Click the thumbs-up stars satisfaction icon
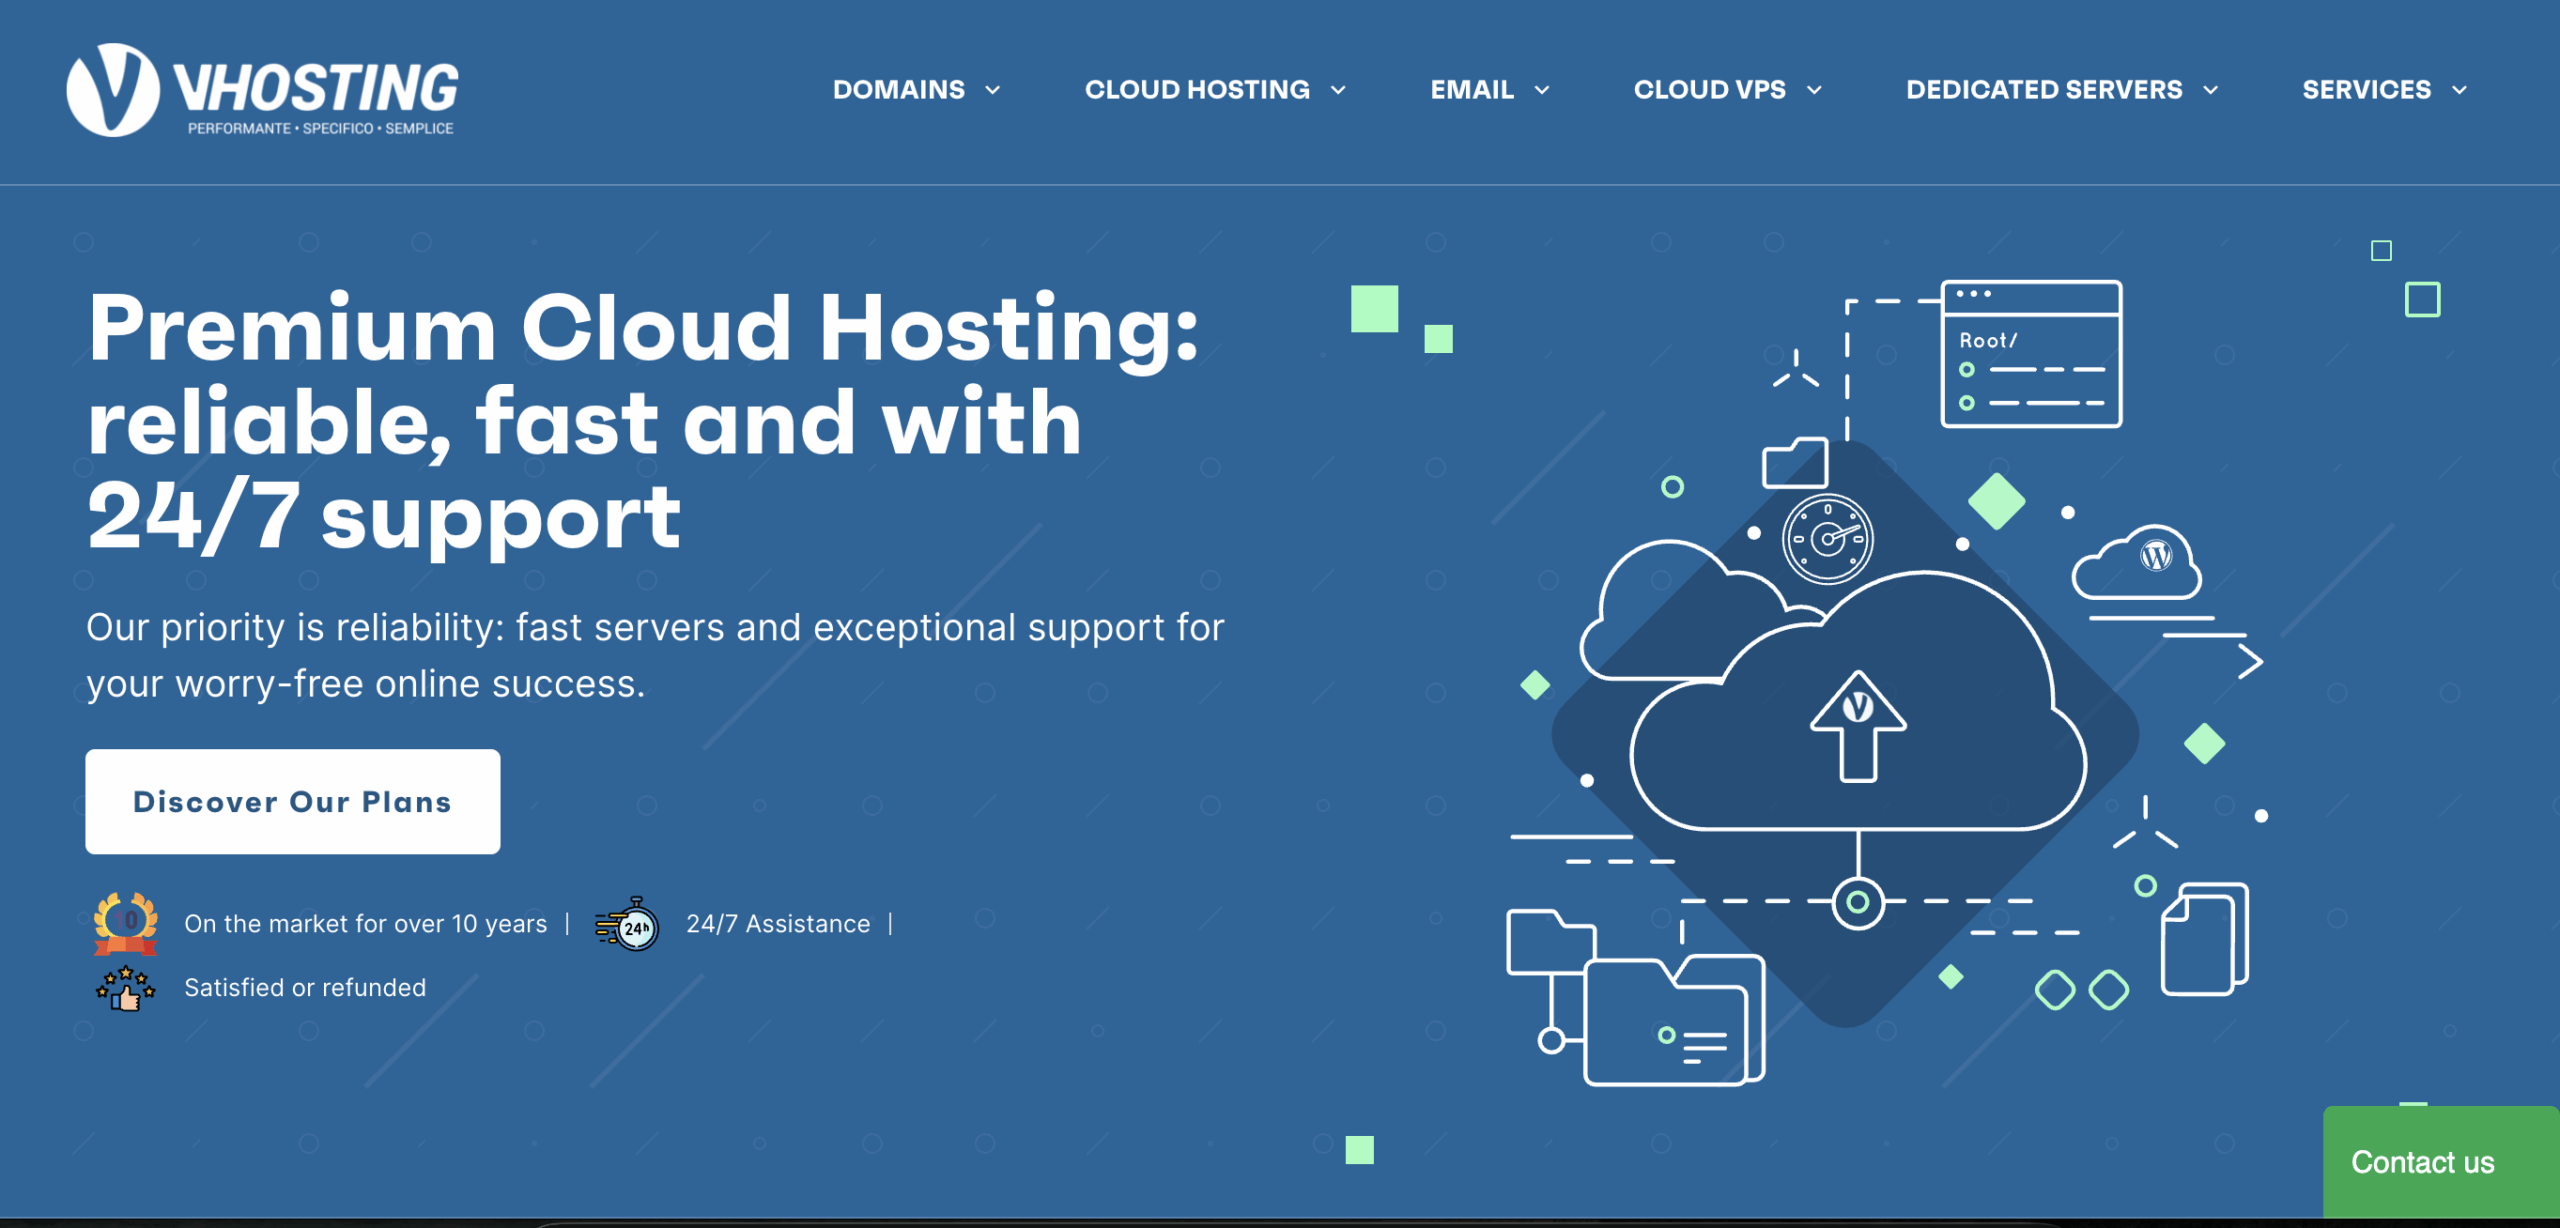 tap(126, 988)
